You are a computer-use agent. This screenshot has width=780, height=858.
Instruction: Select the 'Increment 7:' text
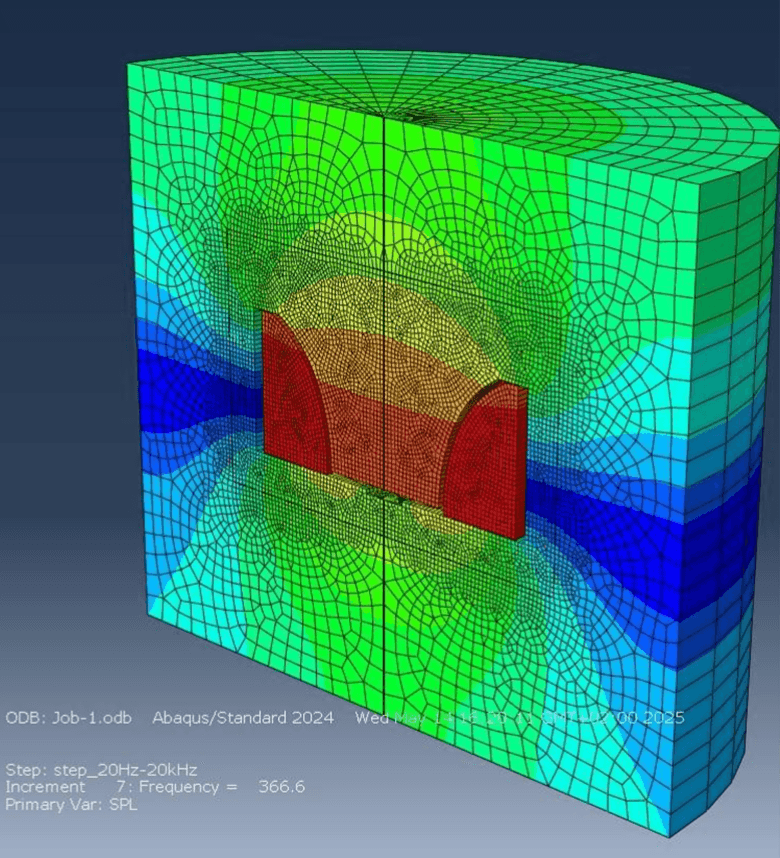(x=70, y=787)
